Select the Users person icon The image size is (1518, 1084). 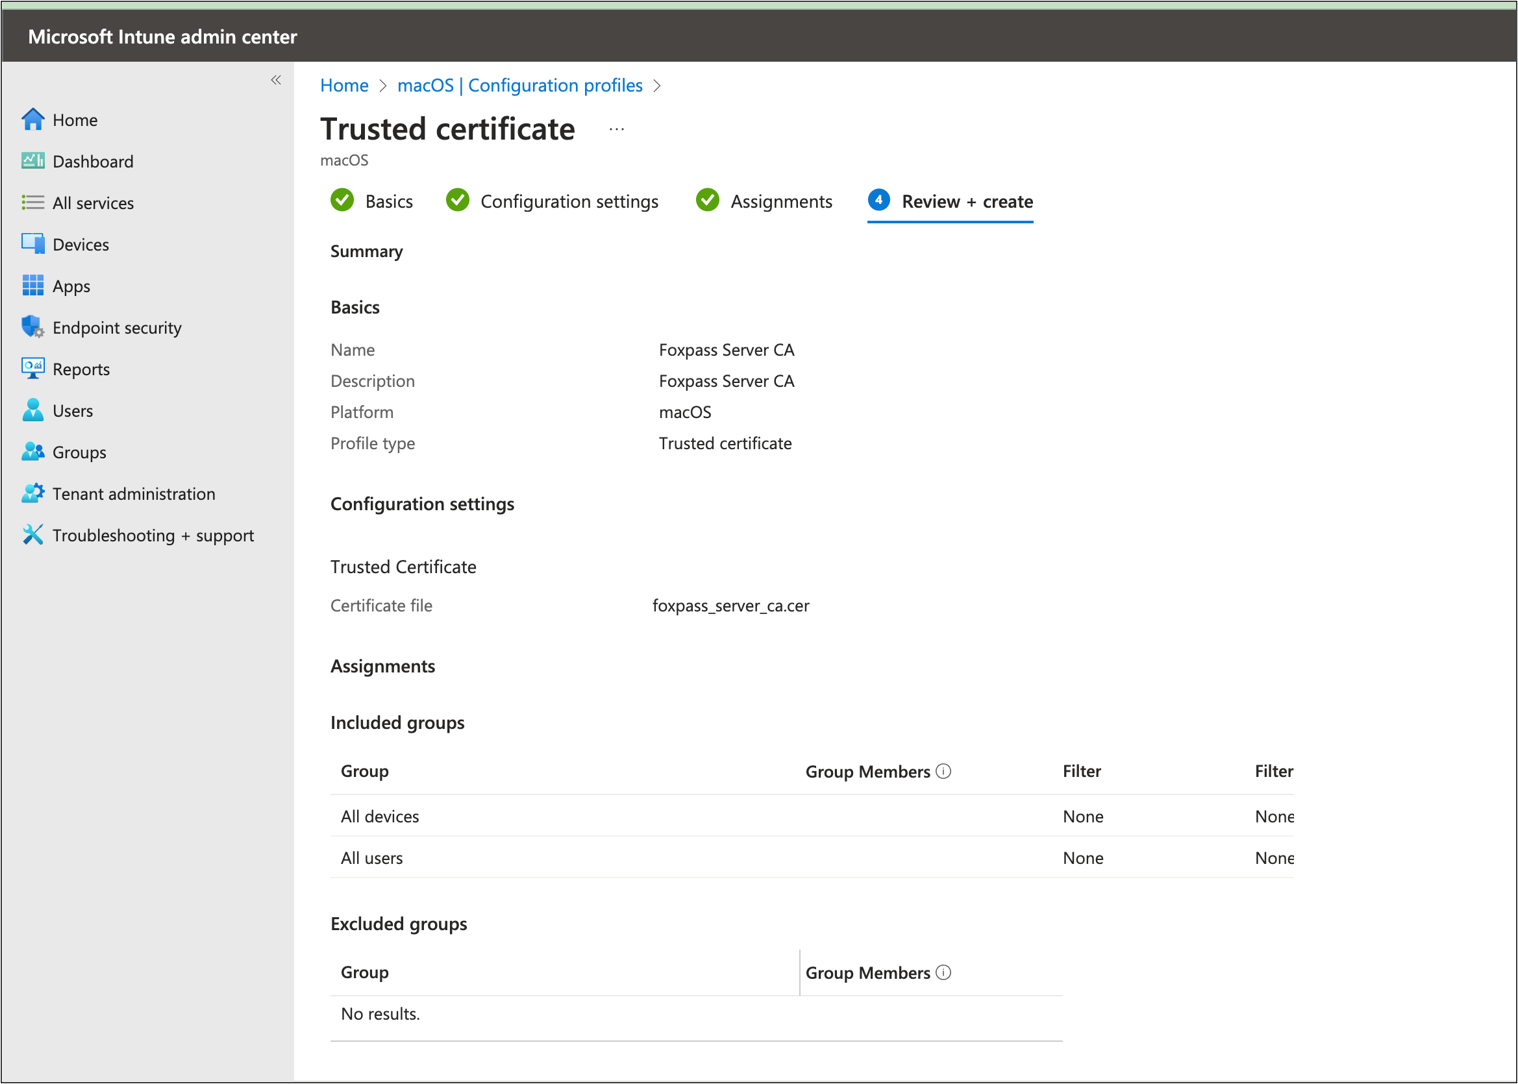click(x=33, y=410)
